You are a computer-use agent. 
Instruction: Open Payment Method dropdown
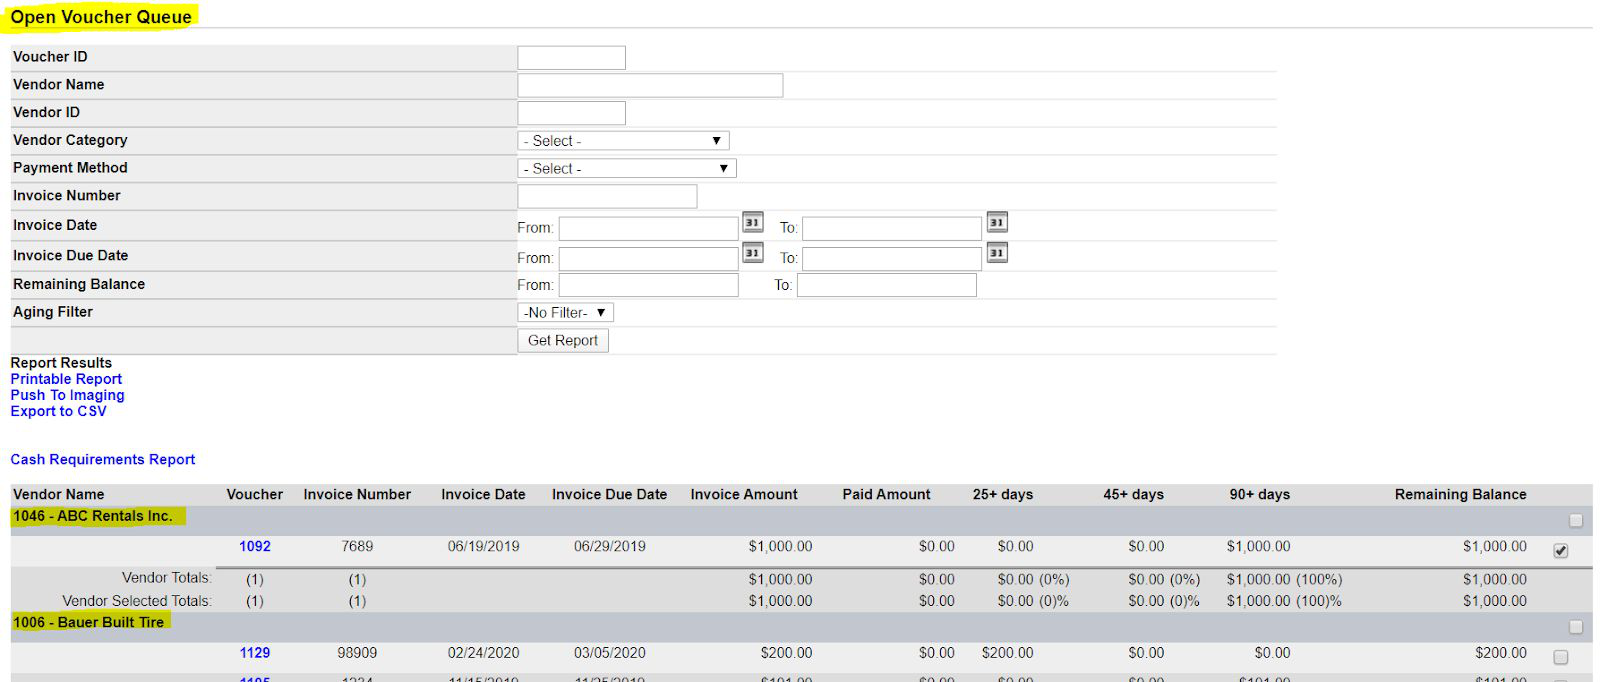[627, 169]
